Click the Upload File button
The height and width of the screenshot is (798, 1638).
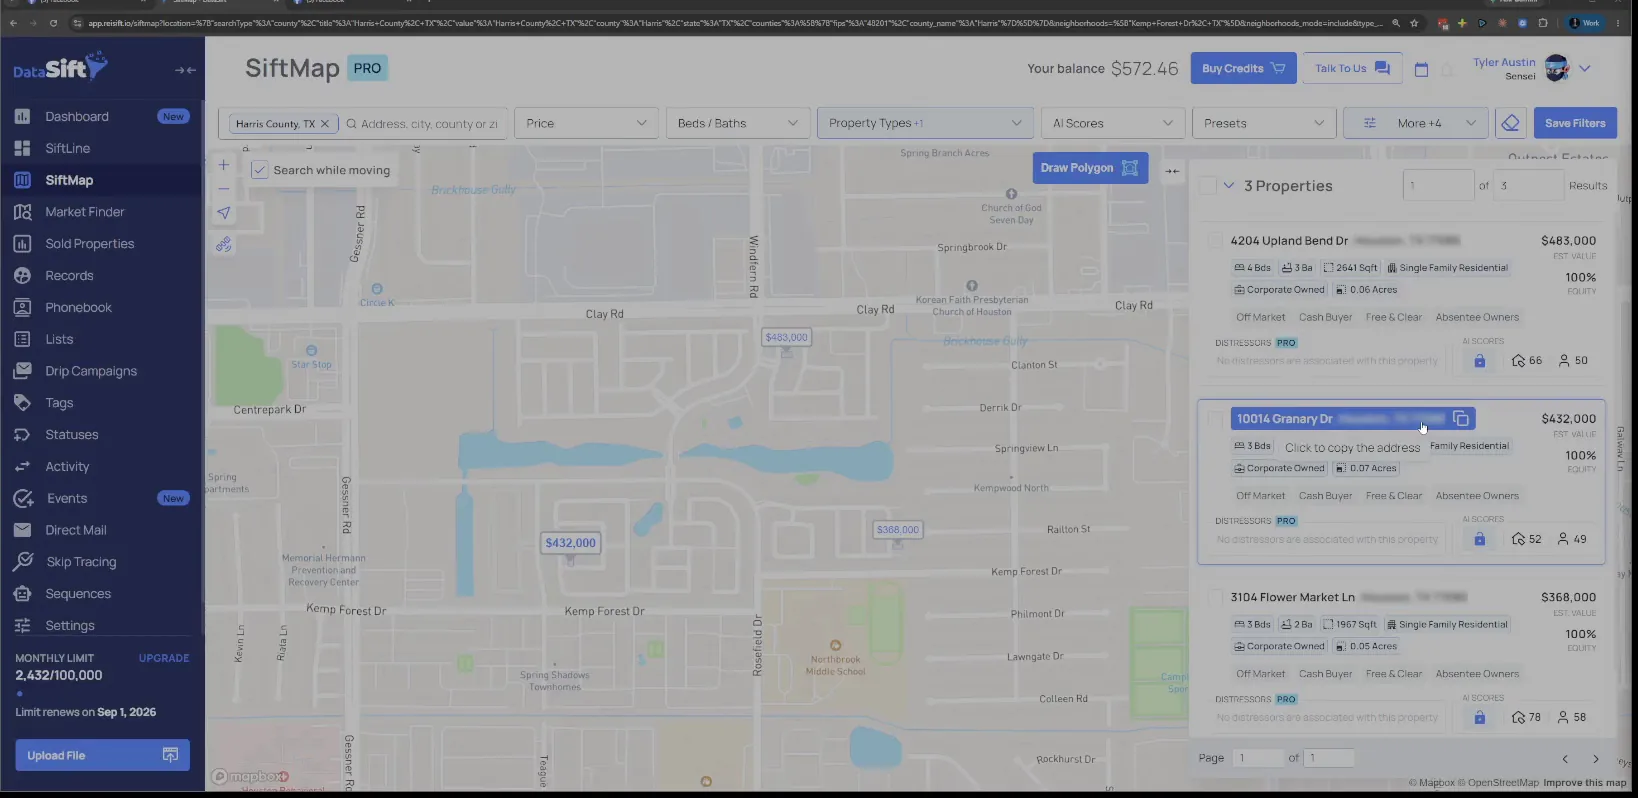coord(102,755)
